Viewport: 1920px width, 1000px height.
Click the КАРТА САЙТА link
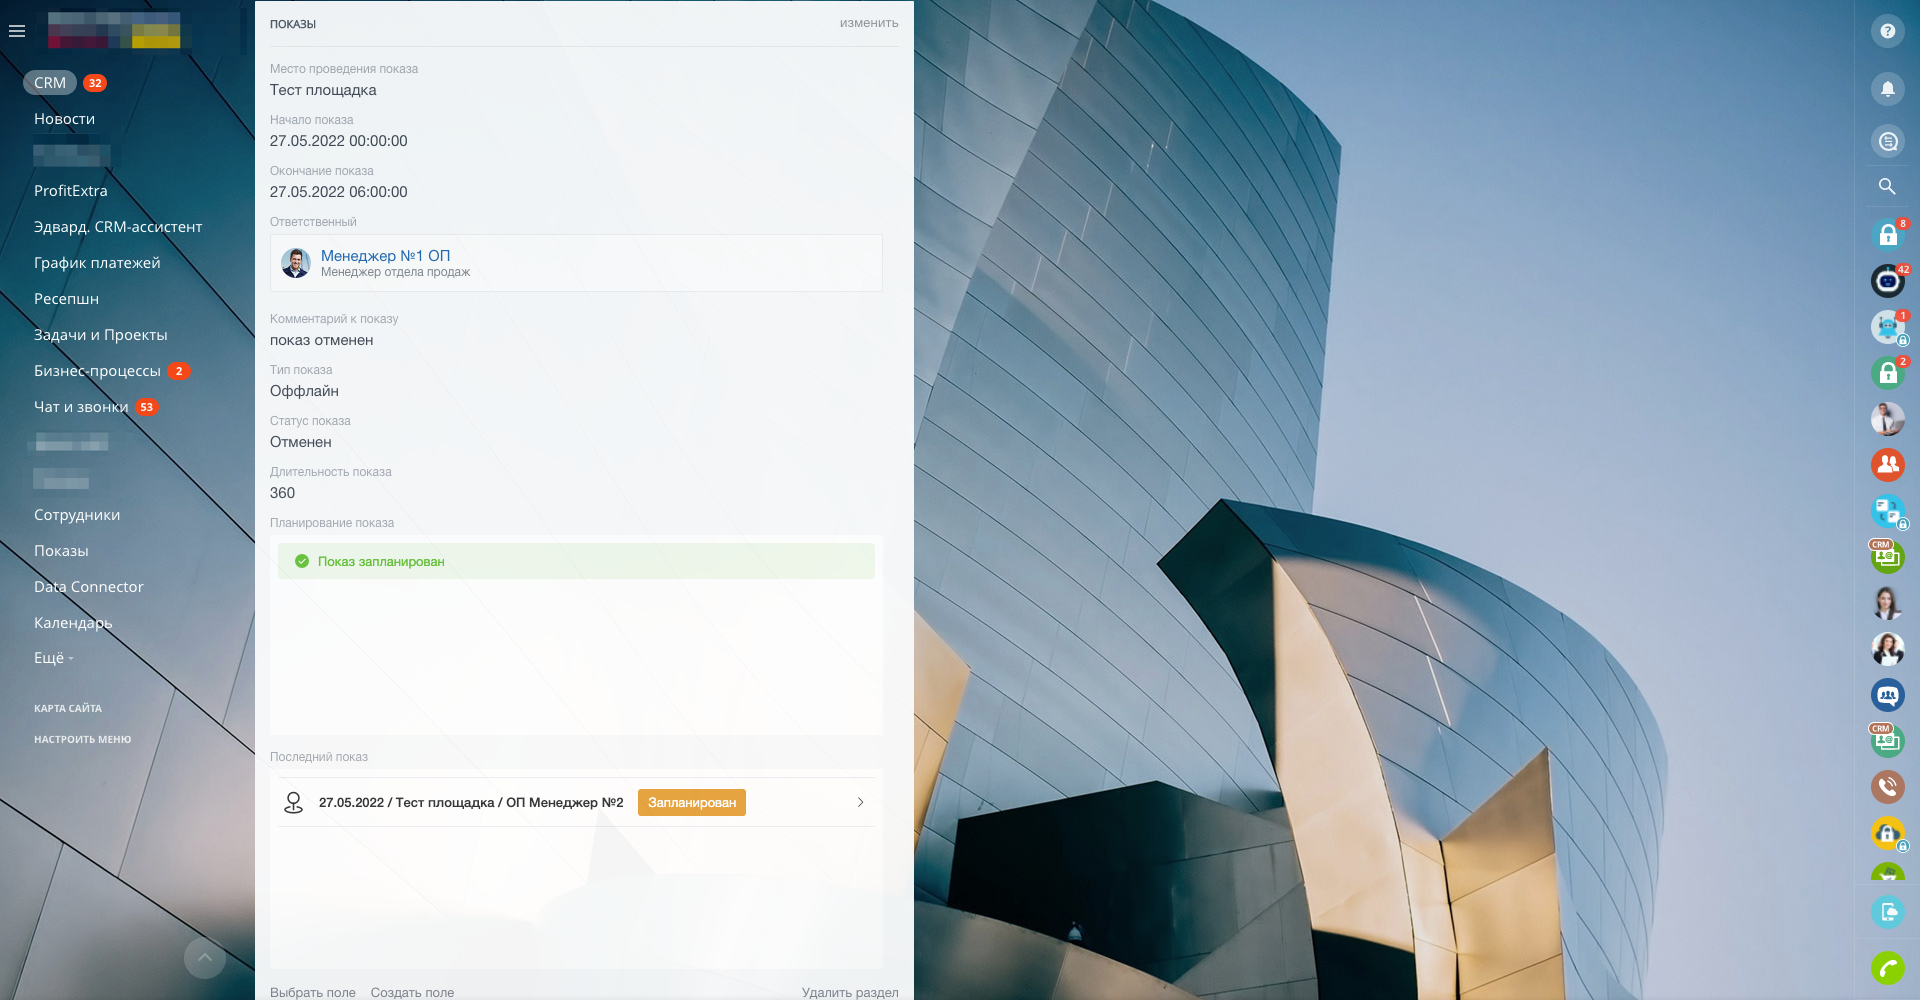(x=68, y=709)
